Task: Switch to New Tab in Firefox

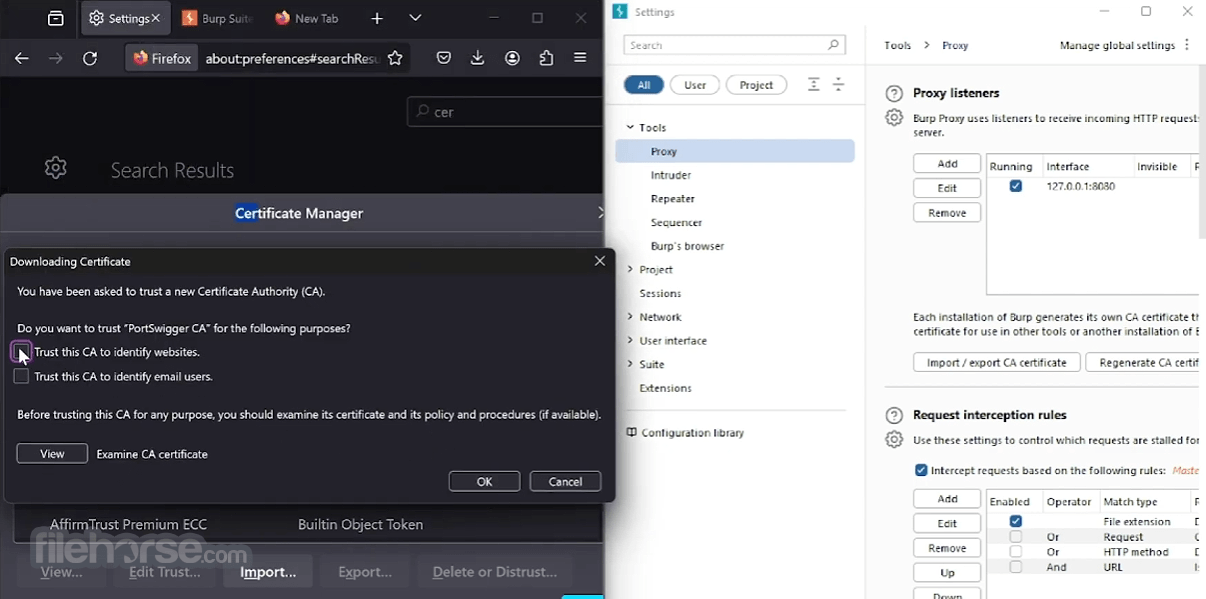Action: coord(308,18)
